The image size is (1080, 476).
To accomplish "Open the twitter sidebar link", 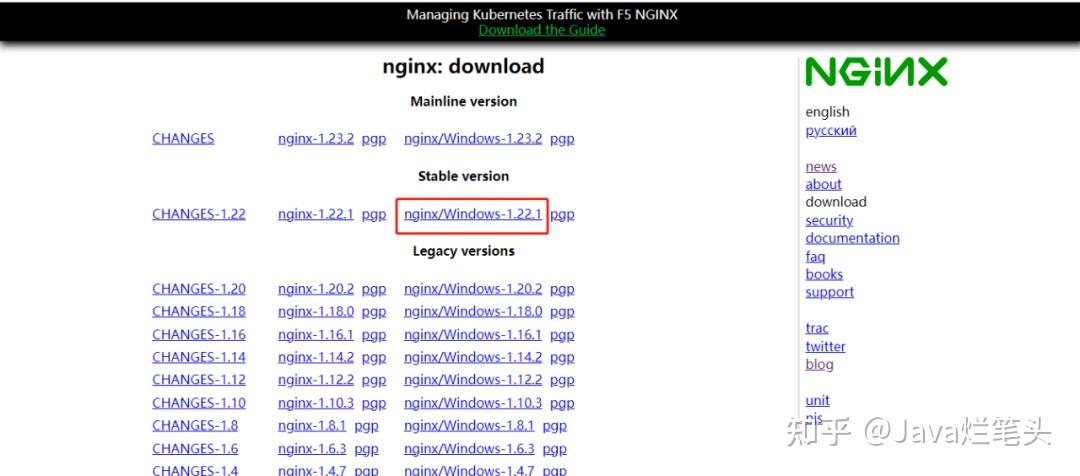I will 825,346.
